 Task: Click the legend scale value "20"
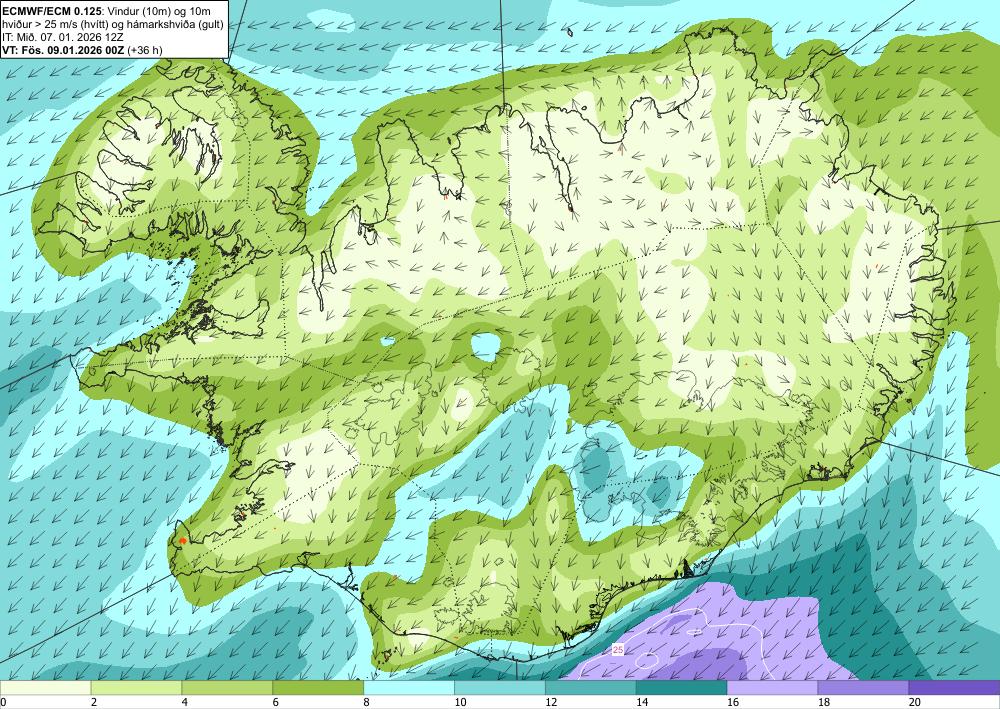pos(915,702)
